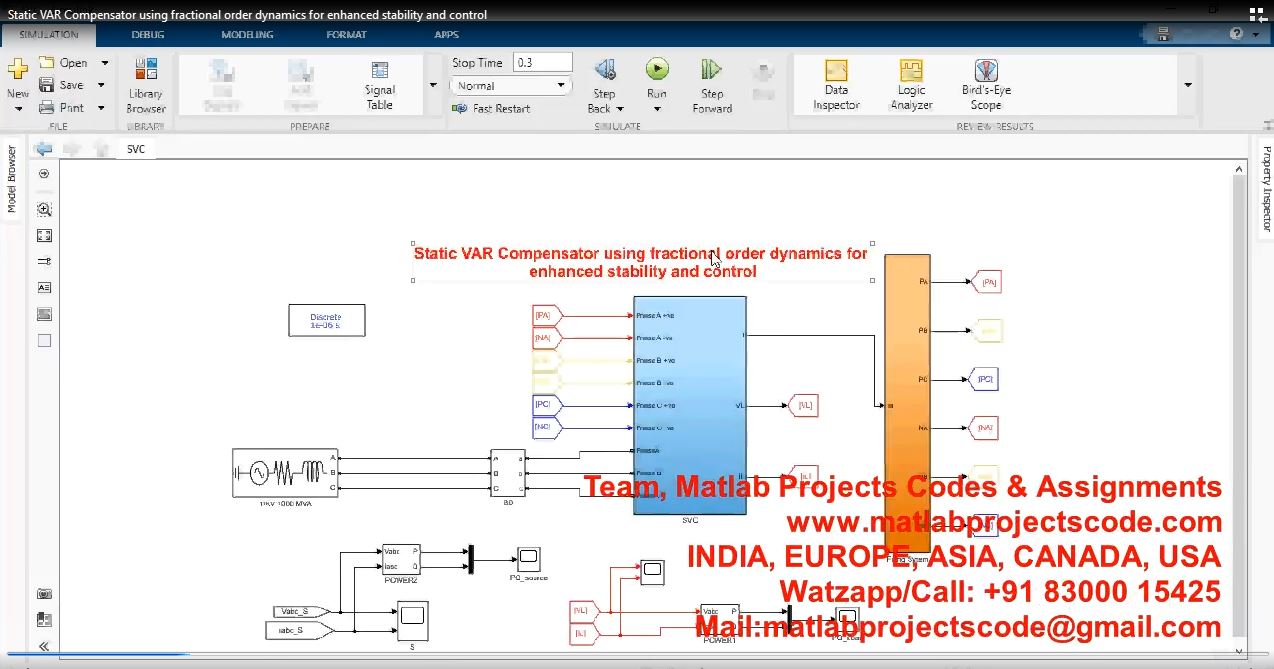This screenshot has height=669, width=1274.
Task: Switch to the Modeling ribbon tab
Action: click(247, 35)
